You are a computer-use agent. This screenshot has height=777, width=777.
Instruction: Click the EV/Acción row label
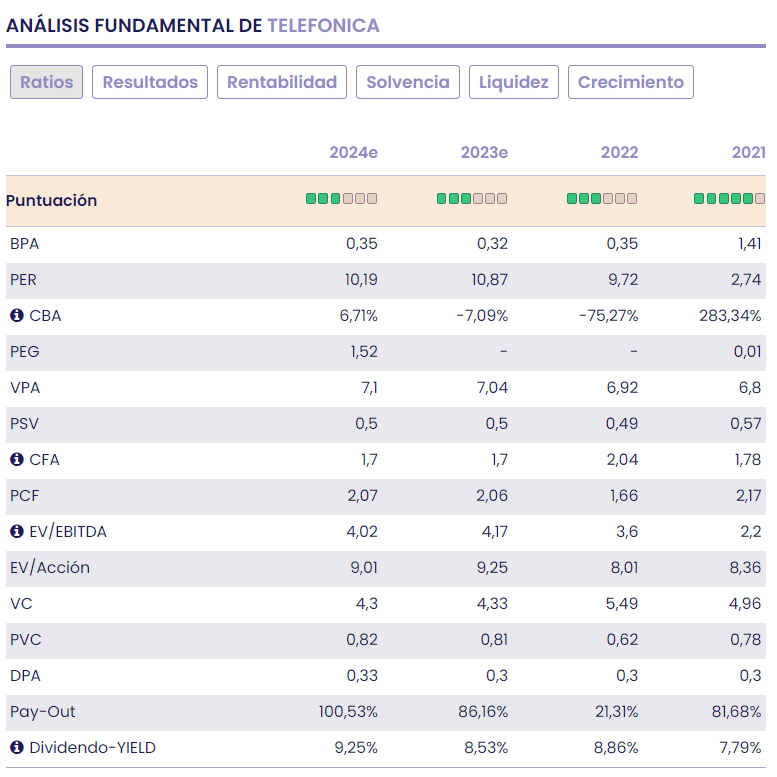pyautogui.click(x=50, y=568)
